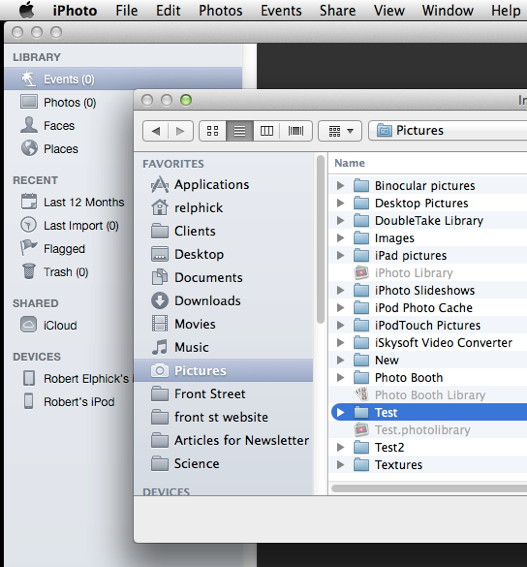
Task: Expand the DoubleTake Library folder
Action: pyautogui.click(x=340, y=220)
